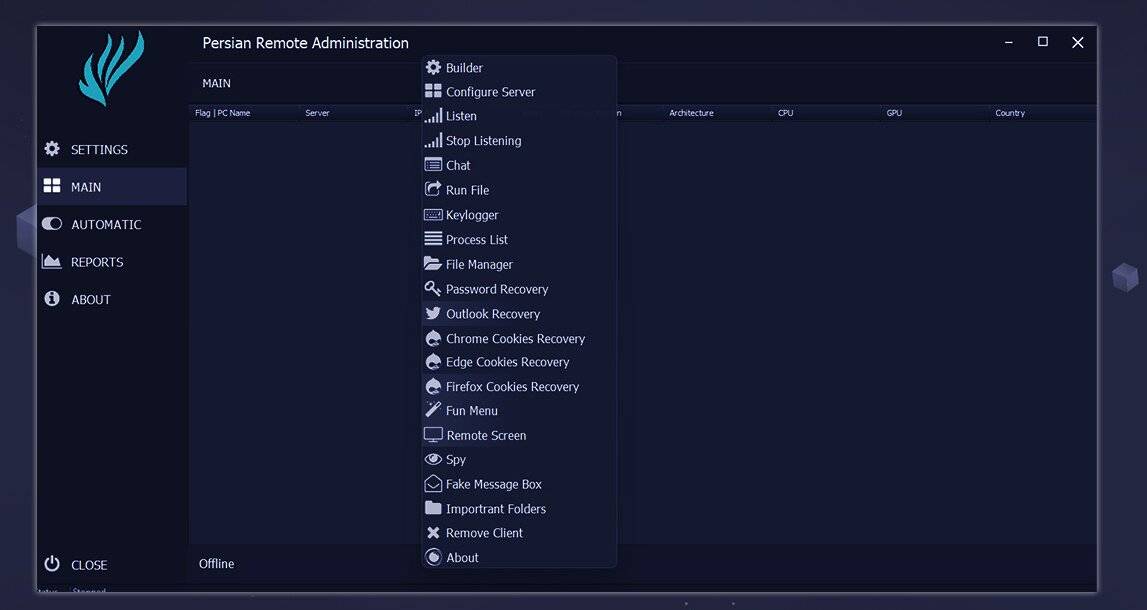The image size is (1147, 610).
Task: Click the CPU column header
Action: [x=786, y=113]
